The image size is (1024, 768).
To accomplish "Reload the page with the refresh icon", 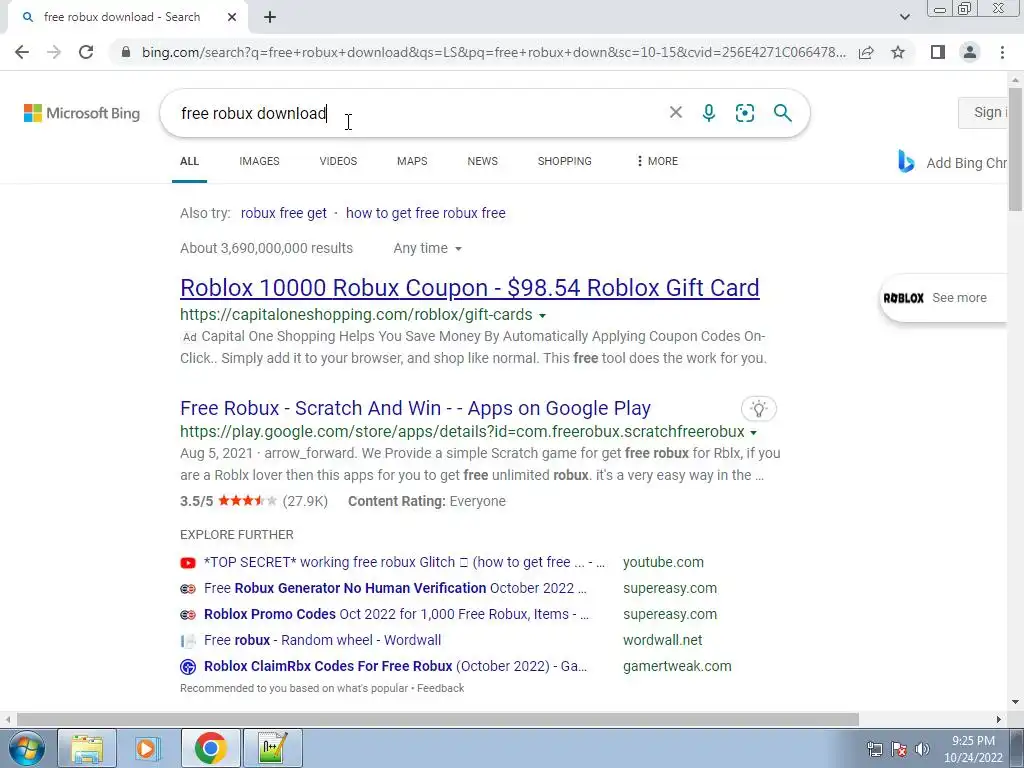I will click(x=86, y=52).
